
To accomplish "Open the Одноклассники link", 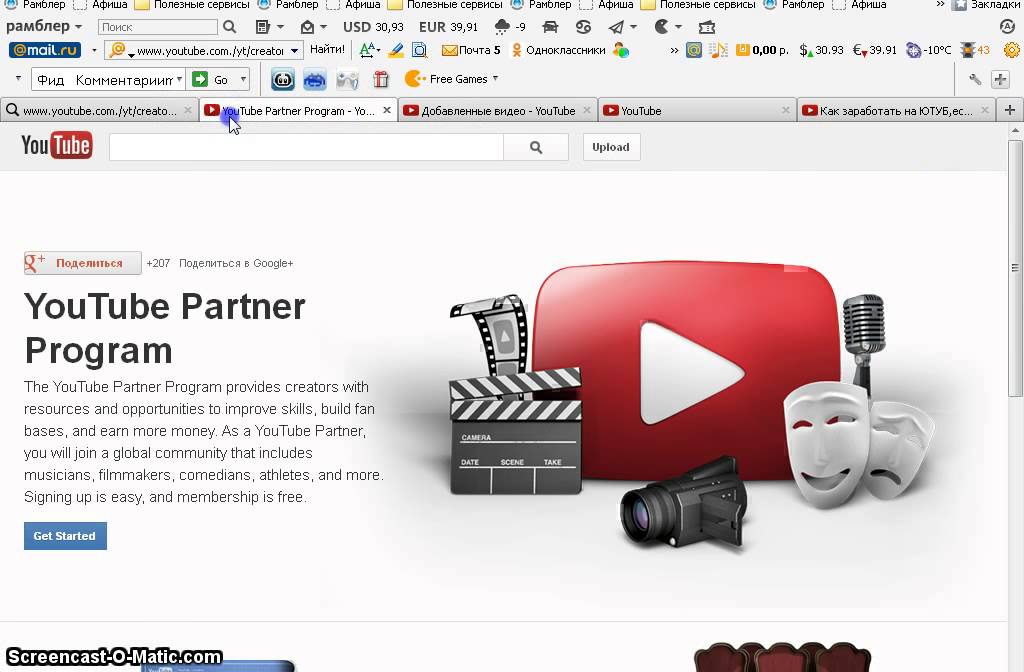I will (559, 50).
